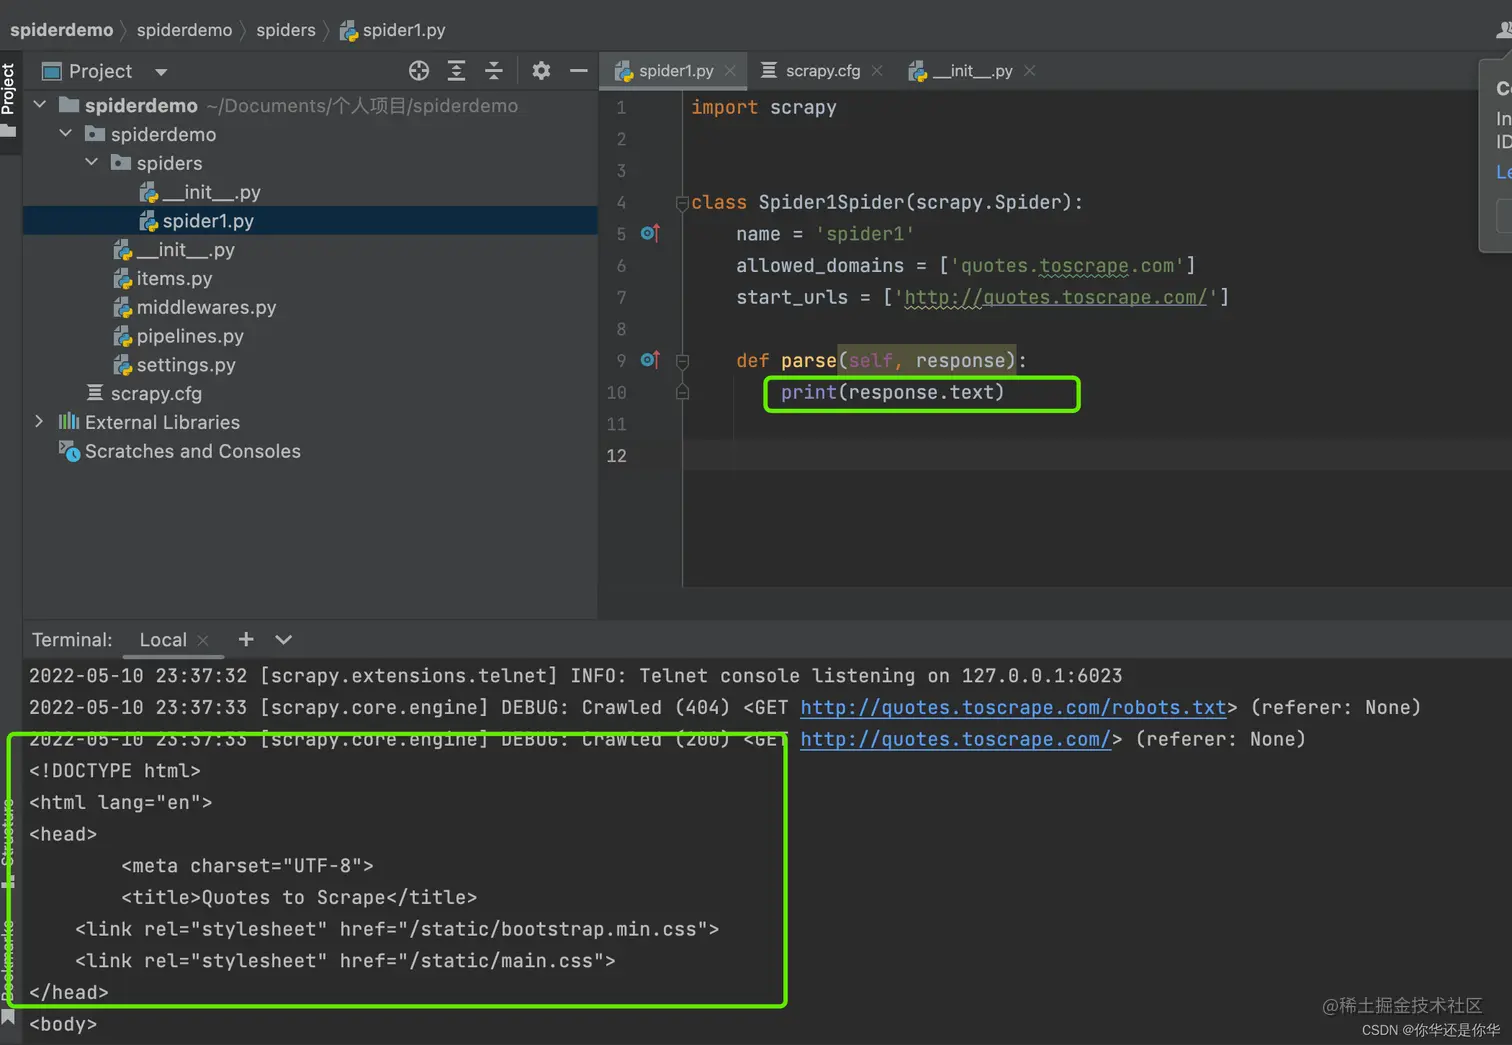1512x1045 pixels.
Task: Click the fold end marker on line 10
Action: click(682, 392)
